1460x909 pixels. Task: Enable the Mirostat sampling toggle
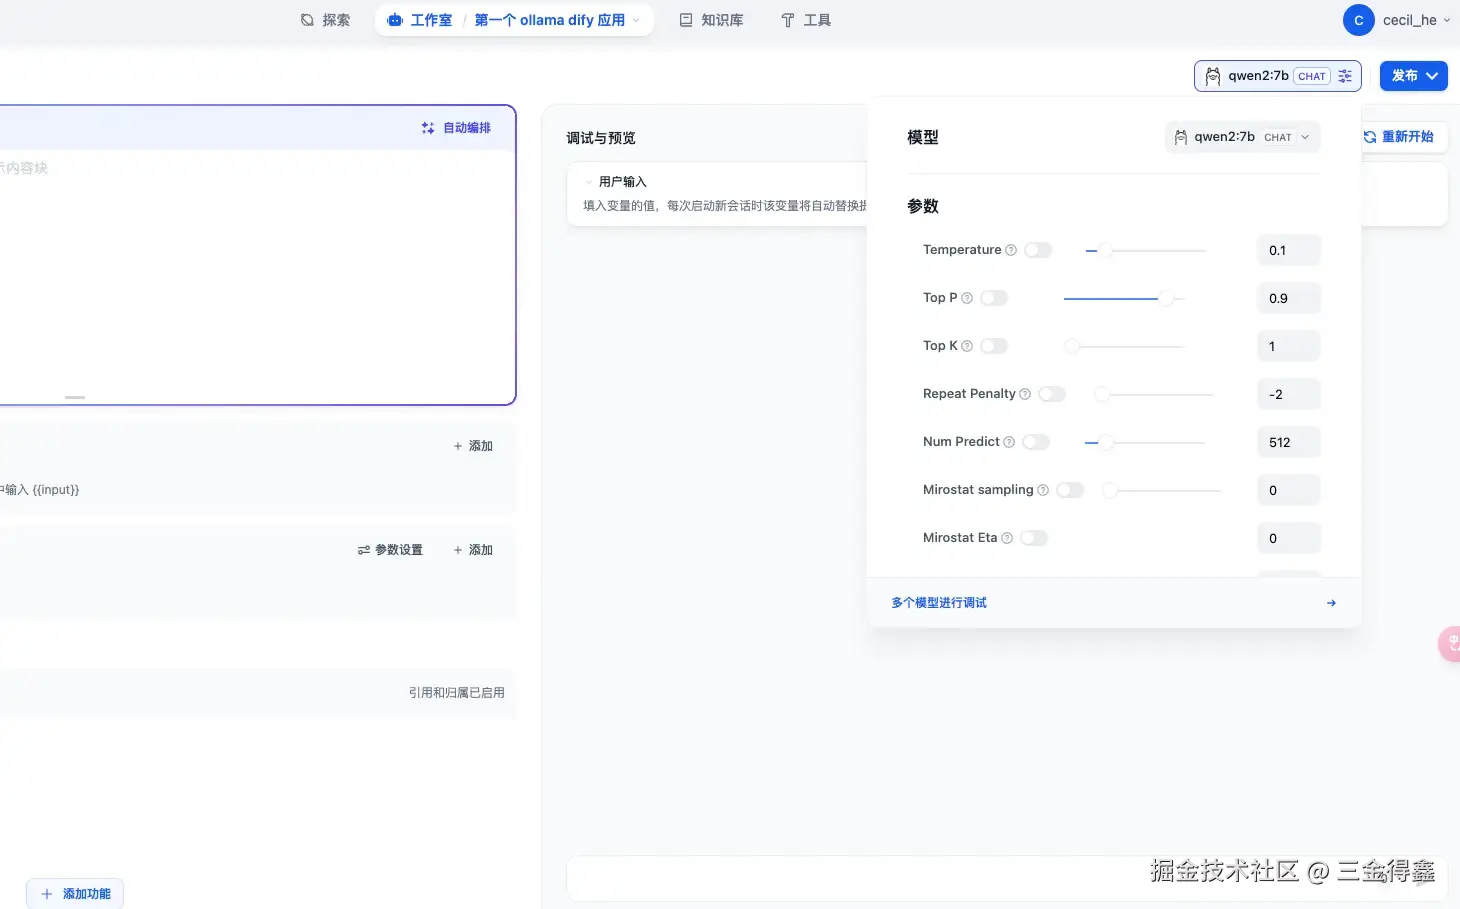pos(1070,490)
